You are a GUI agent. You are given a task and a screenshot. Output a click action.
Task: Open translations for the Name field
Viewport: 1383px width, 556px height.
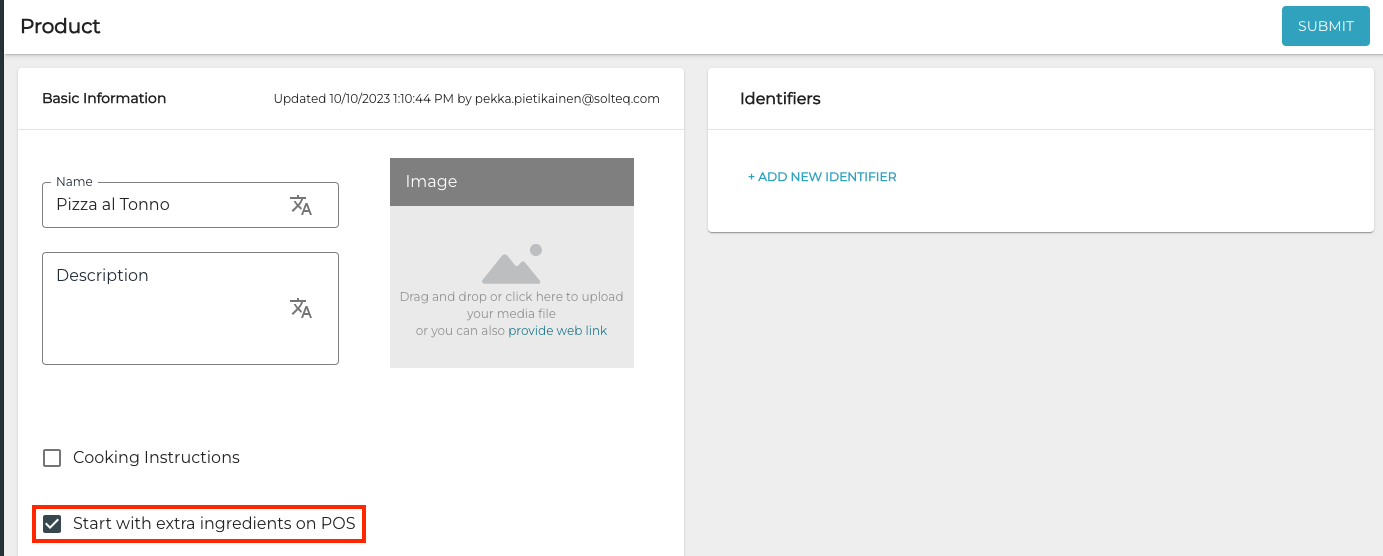(x=301, y=205)
